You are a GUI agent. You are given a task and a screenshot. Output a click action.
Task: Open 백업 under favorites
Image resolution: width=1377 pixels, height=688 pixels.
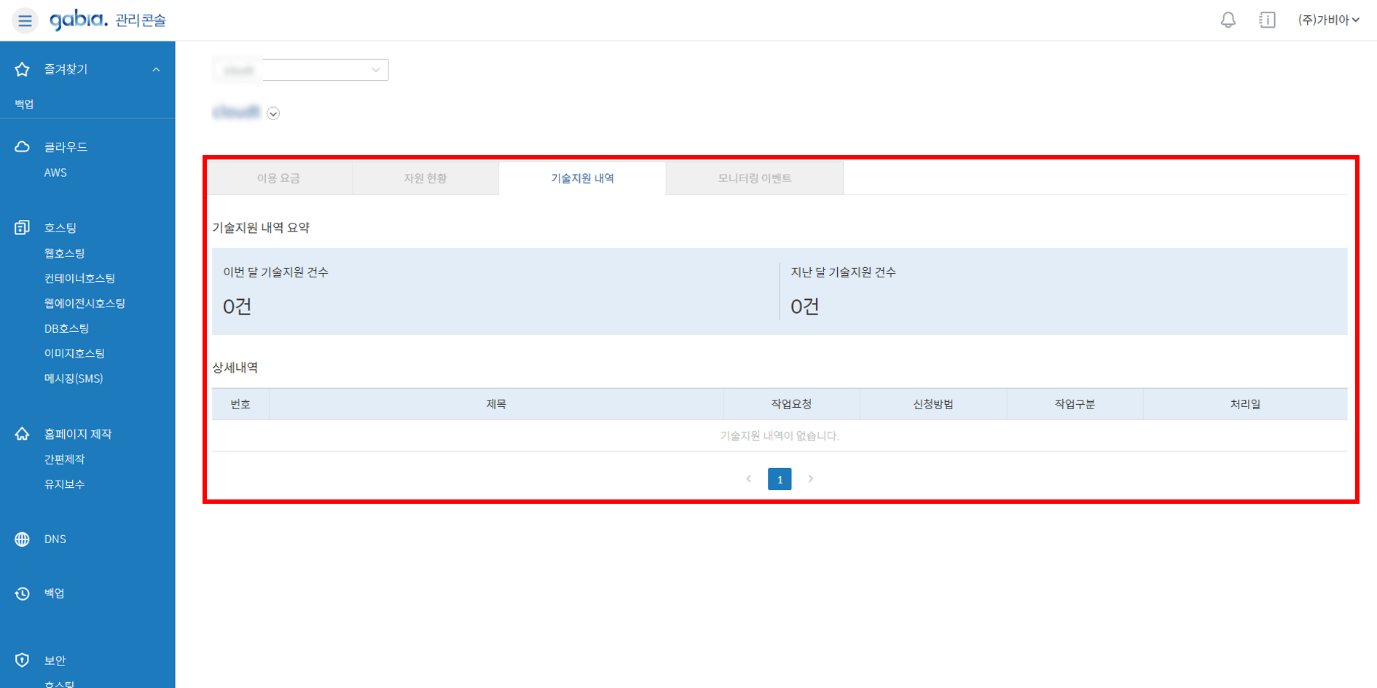click(x=24, y=104)
